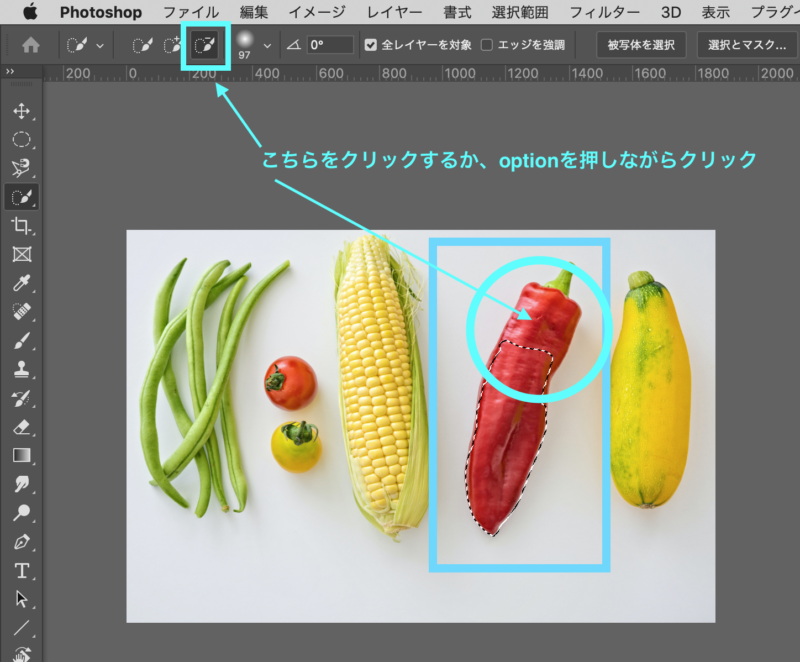Image resolution: width=800 pixels, height=662 pixels.
Task: Enable the エッジを強調 checkbox
Action: [486, 45]
